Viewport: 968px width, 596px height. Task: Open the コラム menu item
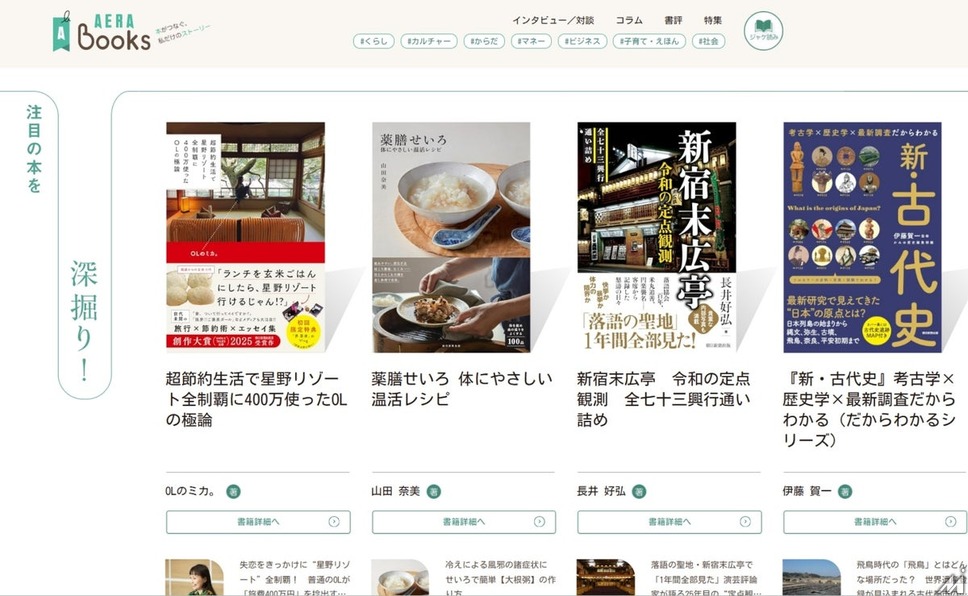629,20
